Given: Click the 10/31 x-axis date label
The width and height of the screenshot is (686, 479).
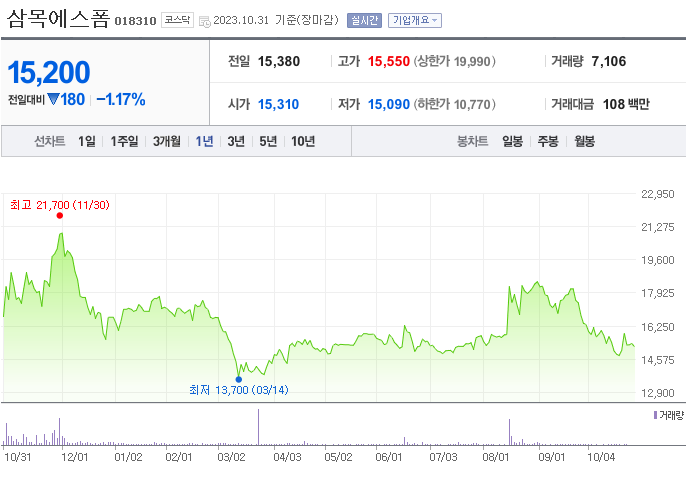Looking at the screenshot, I should click(x=18, y=457).
